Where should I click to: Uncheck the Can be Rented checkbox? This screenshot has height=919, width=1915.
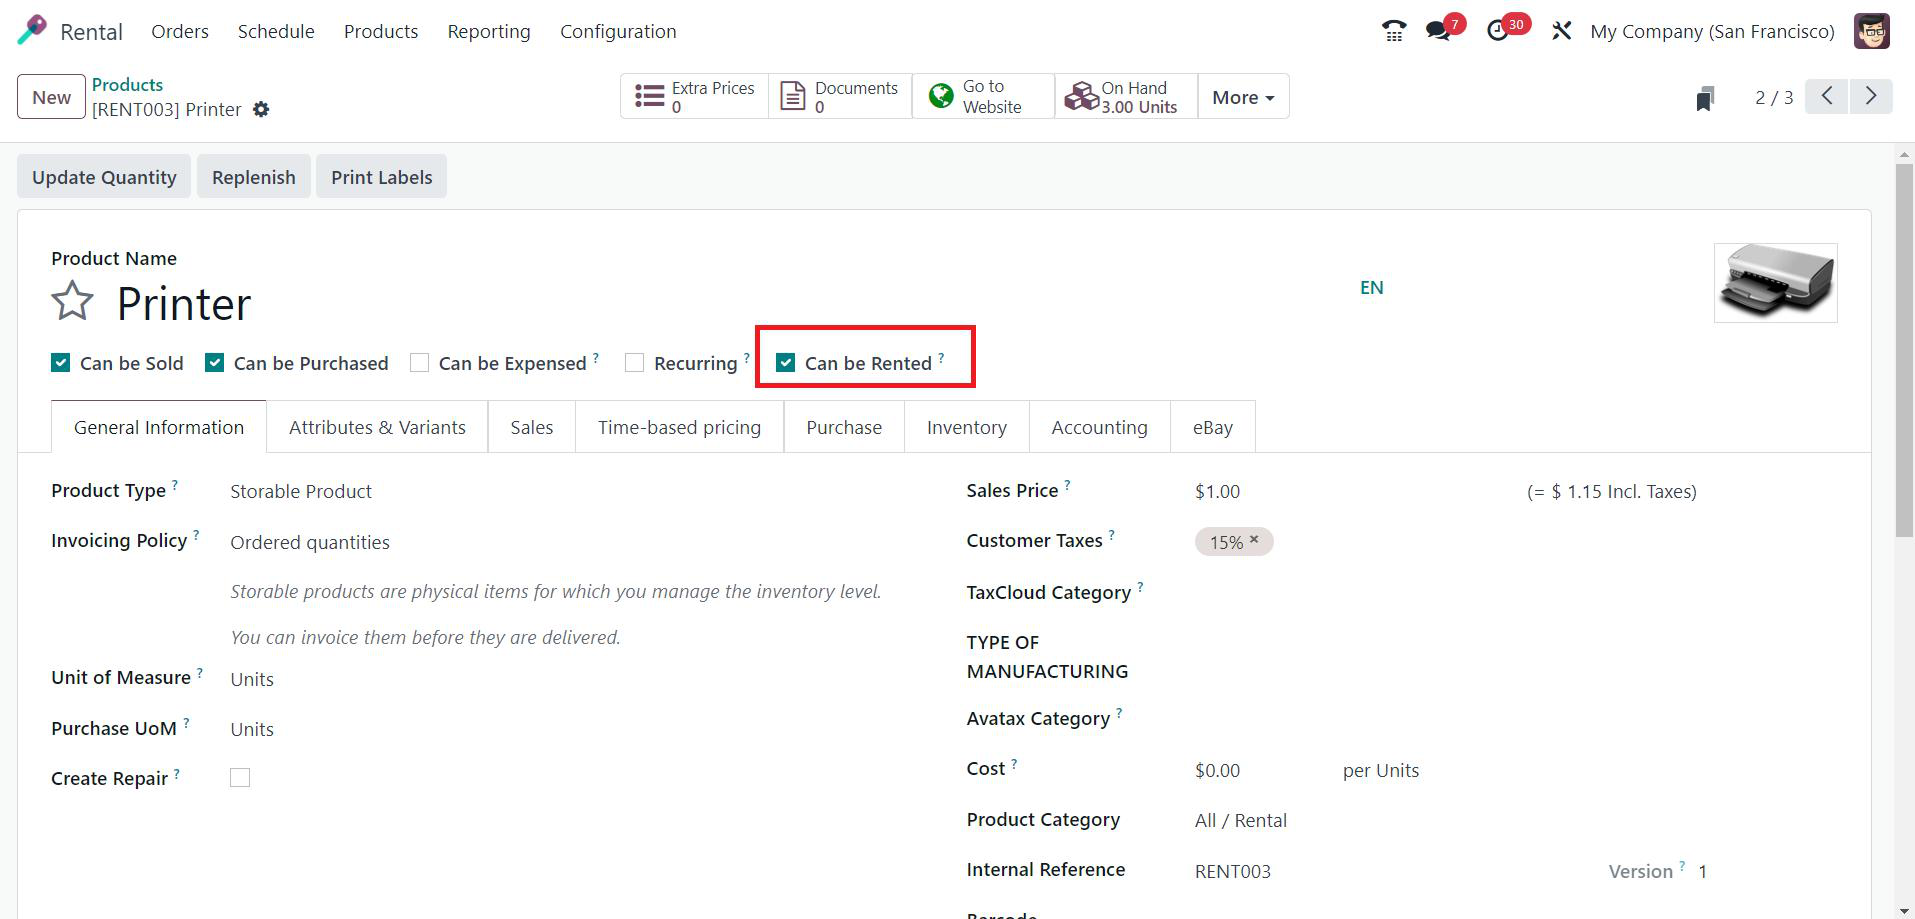[786, 363]
